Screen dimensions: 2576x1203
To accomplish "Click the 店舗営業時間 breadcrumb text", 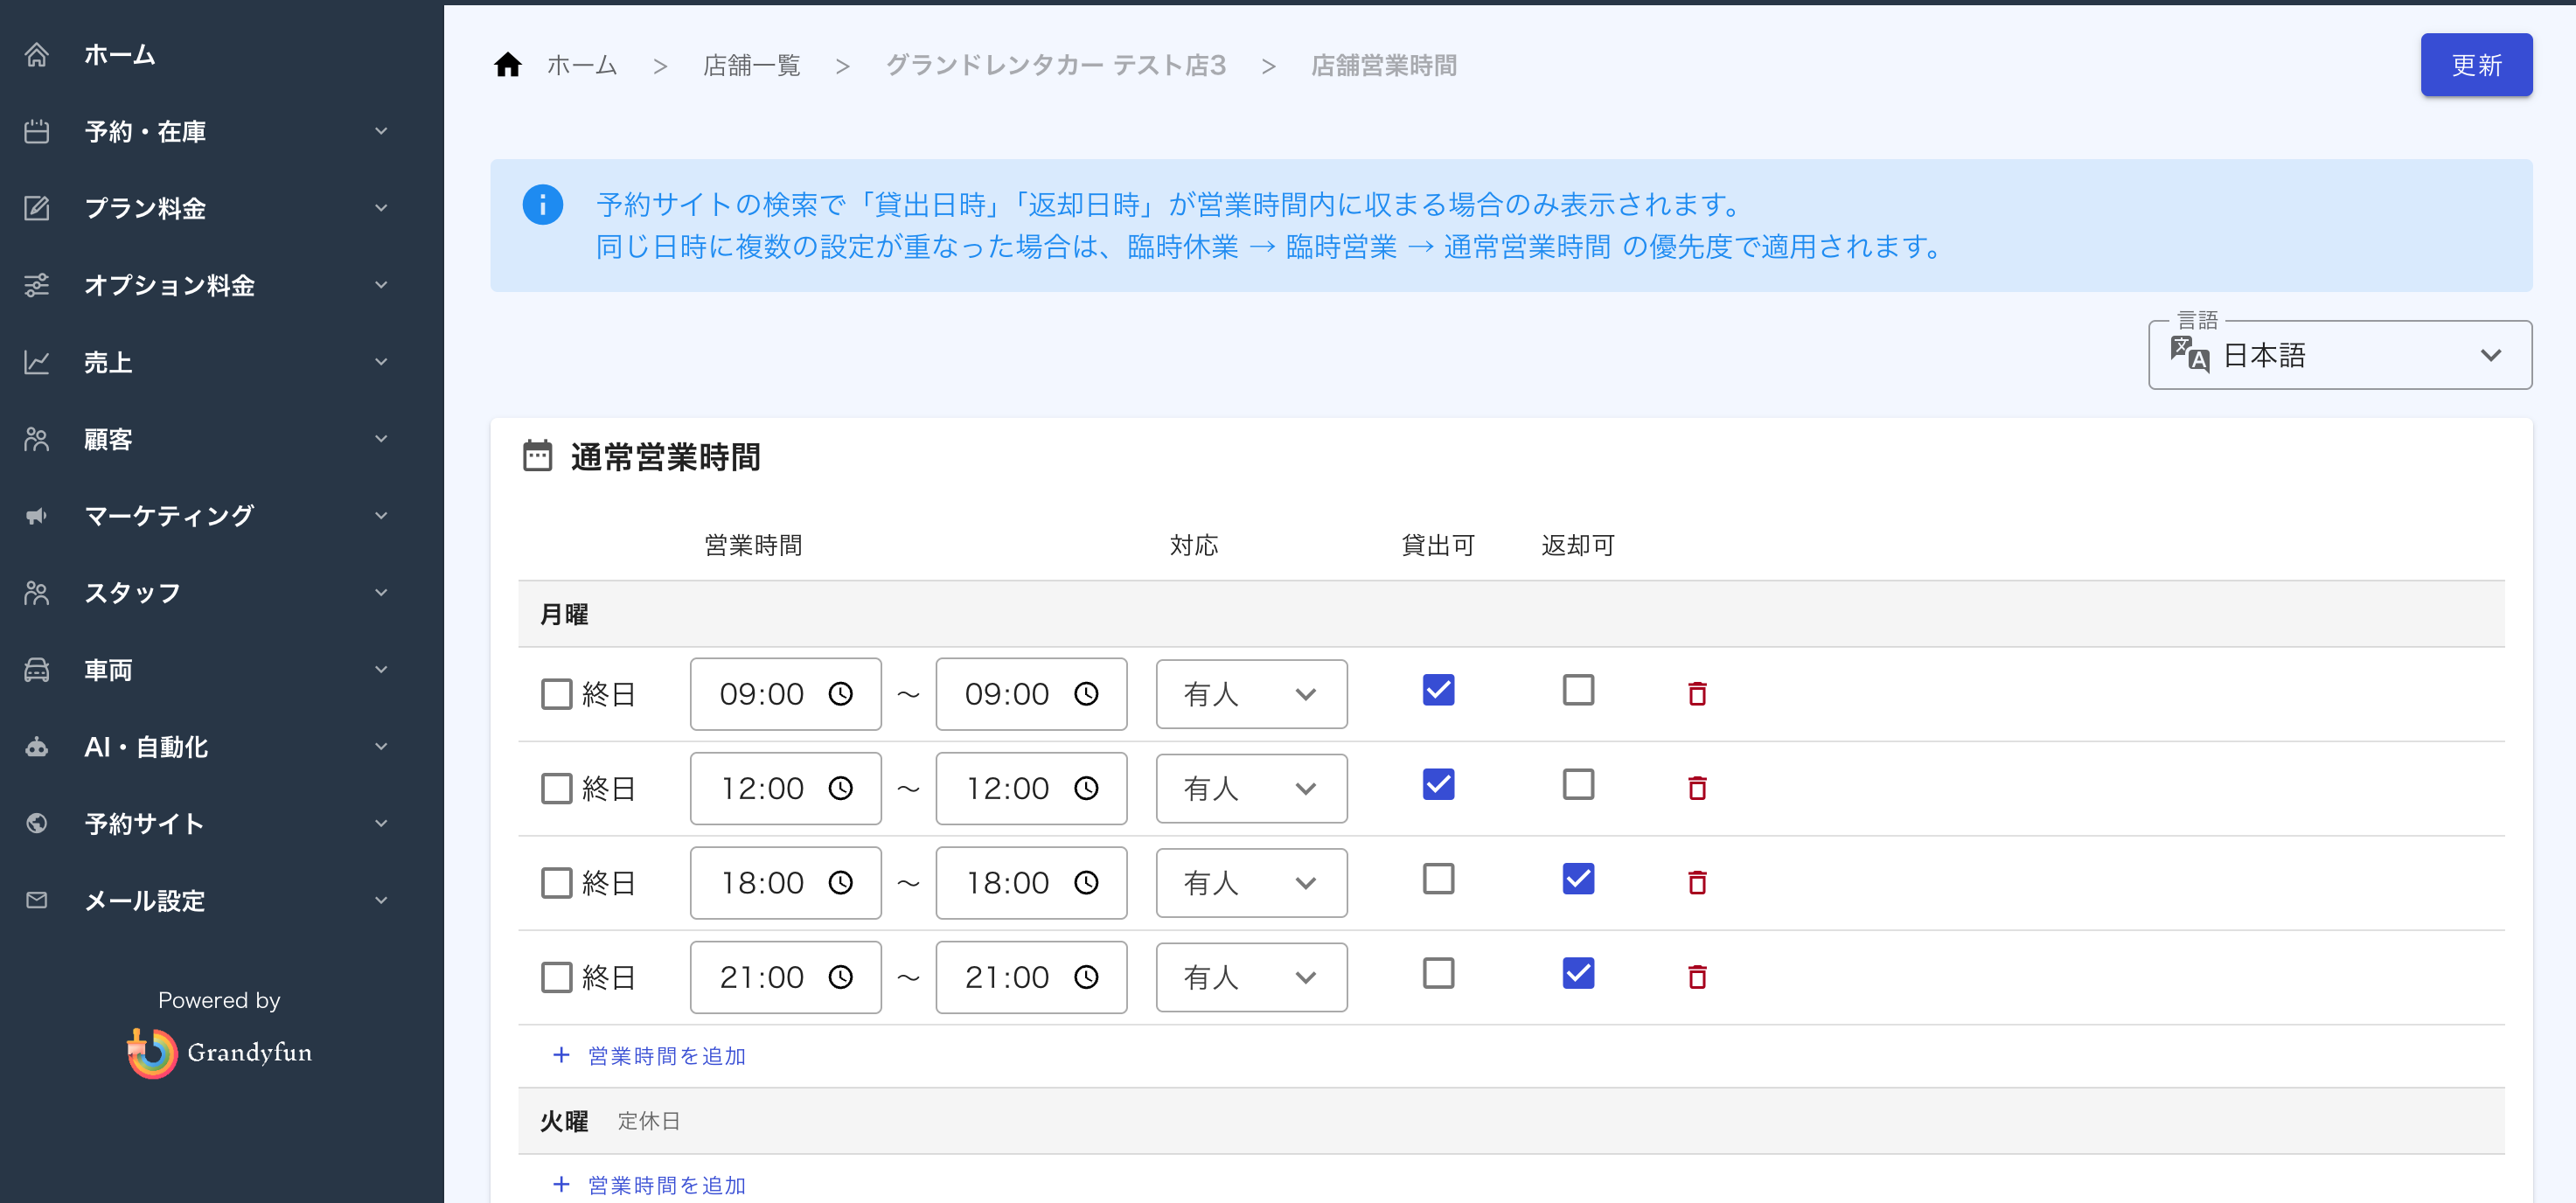I will pyautogui.click(x=1383, y=65).
